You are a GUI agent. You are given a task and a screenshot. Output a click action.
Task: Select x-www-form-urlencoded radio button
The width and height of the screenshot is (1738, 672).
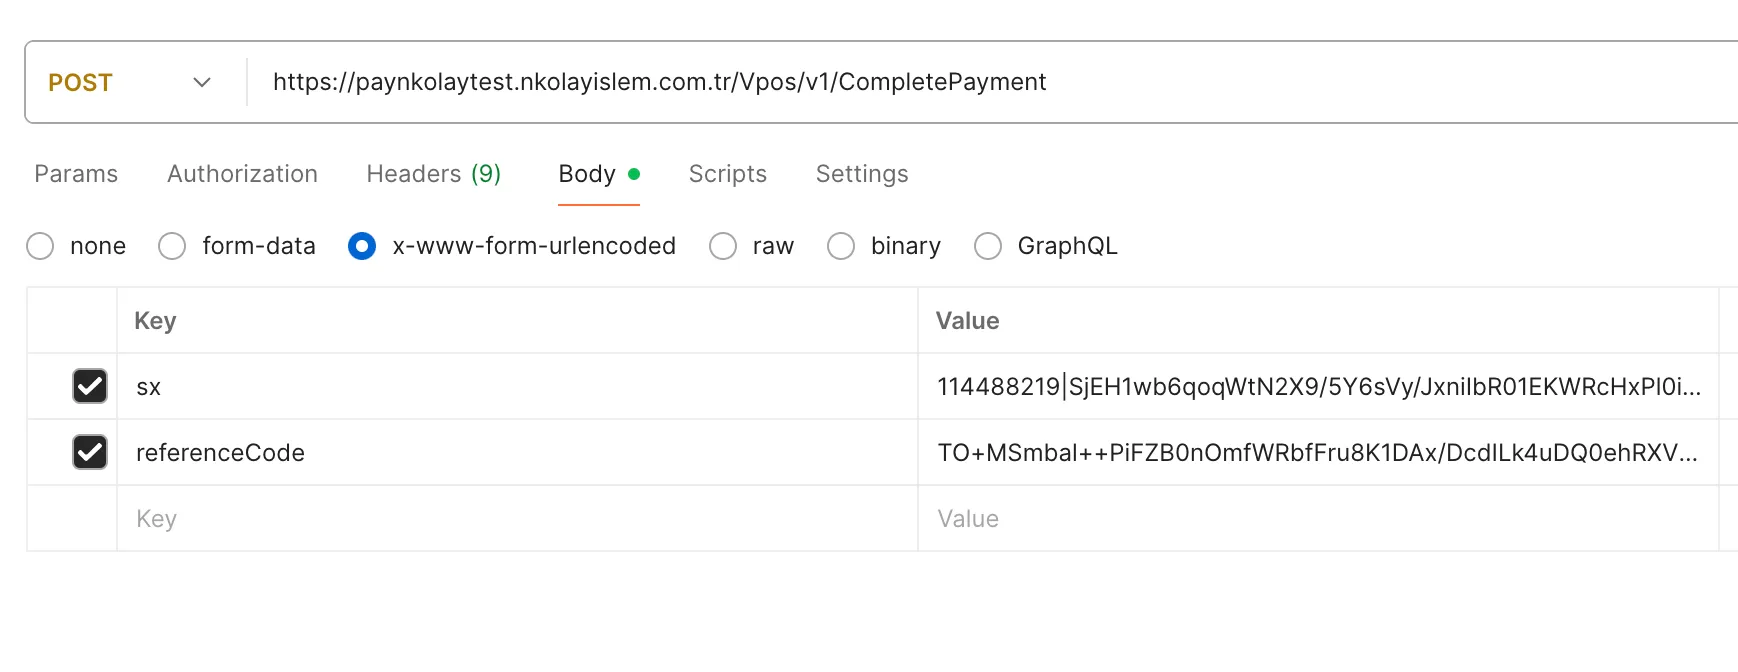pyautogui.click(x=362, y=246)
